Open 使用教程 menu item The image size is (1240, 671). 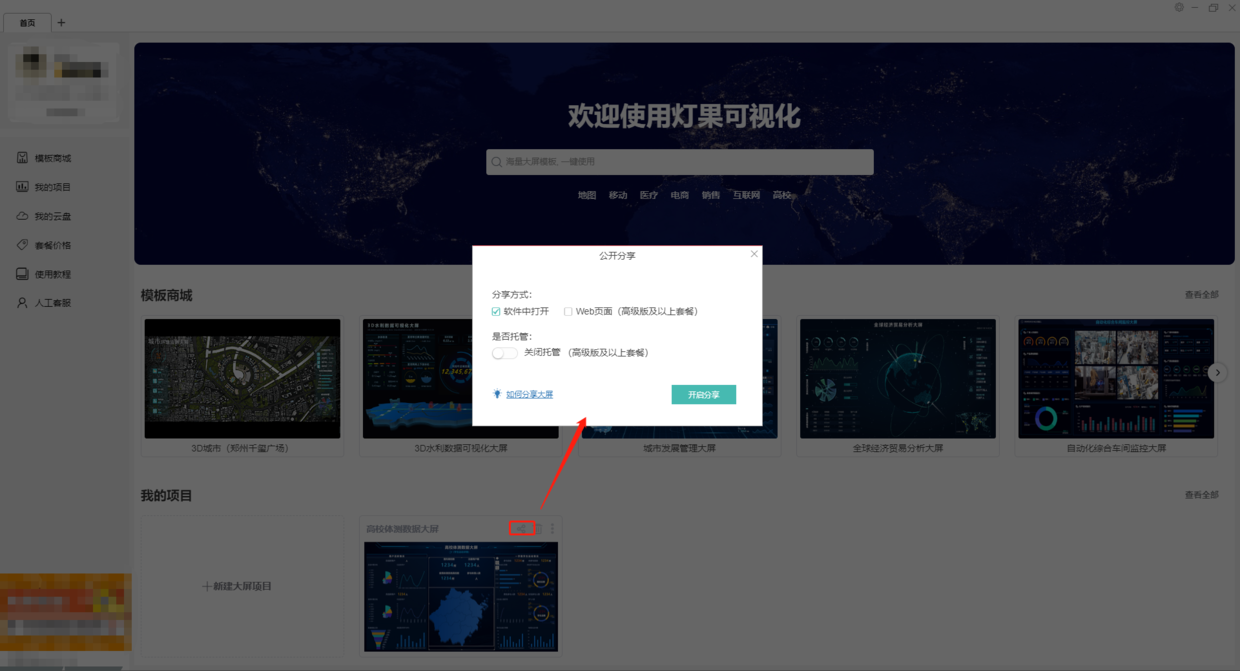[53, 274]
